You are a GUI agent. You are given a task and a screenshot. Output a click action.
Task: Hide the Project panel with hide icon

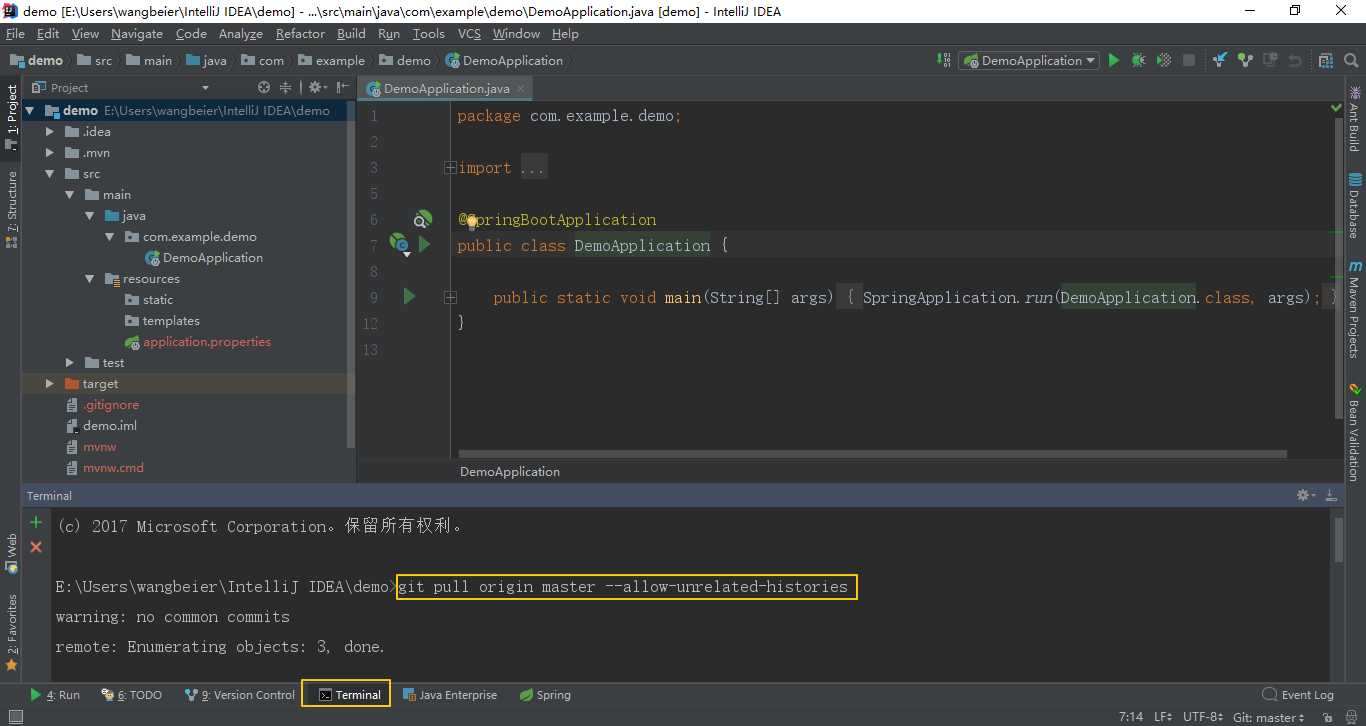click(341, 87)
